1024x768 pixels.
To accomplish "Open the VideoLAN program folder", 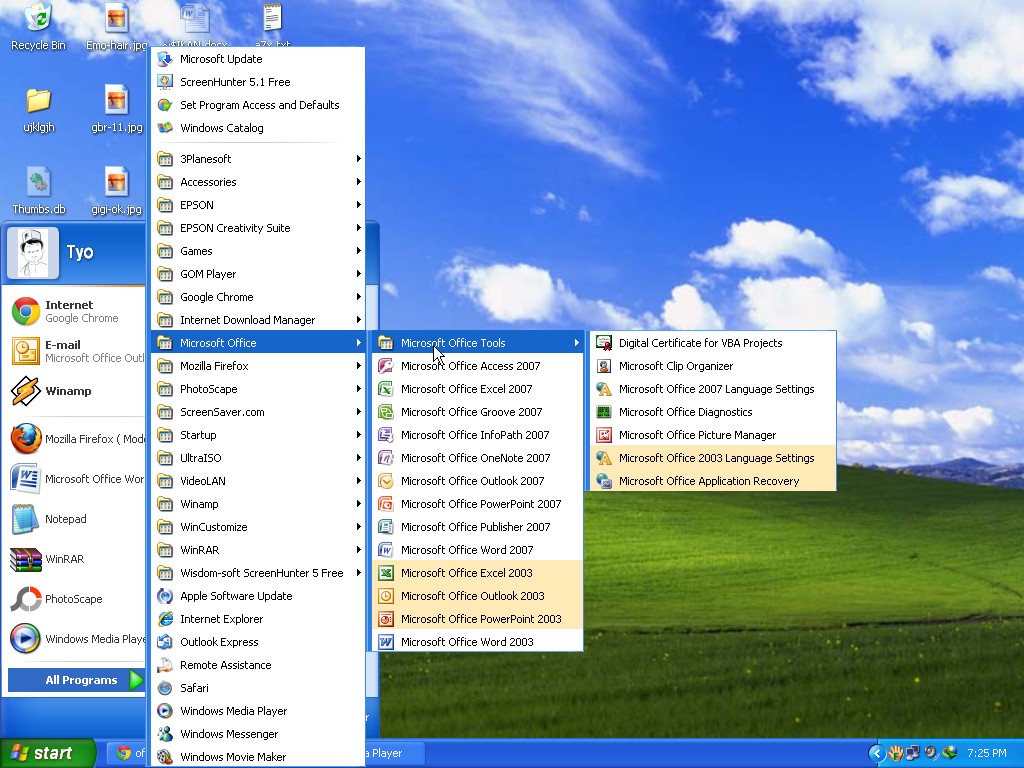I will pyautogui.click(x=258, y=481).
